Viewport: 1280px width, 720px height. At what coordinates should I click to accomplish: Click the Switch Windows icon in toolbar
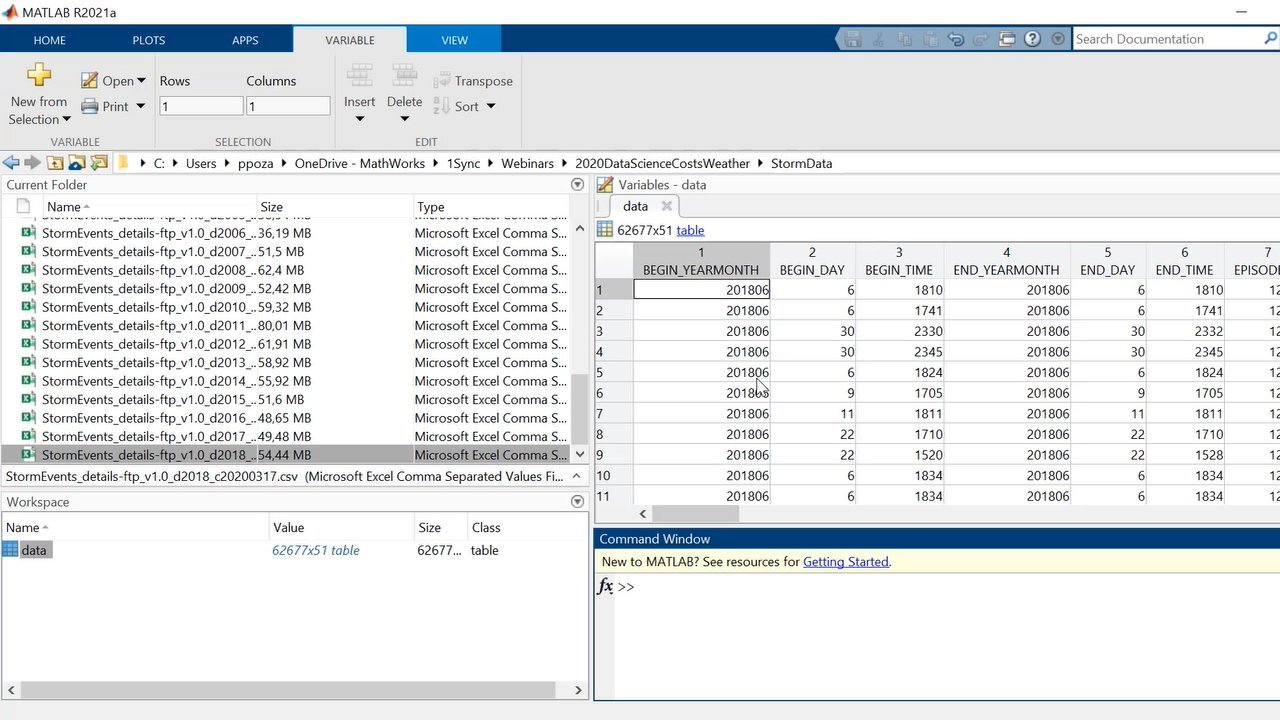pos(1007,39)
